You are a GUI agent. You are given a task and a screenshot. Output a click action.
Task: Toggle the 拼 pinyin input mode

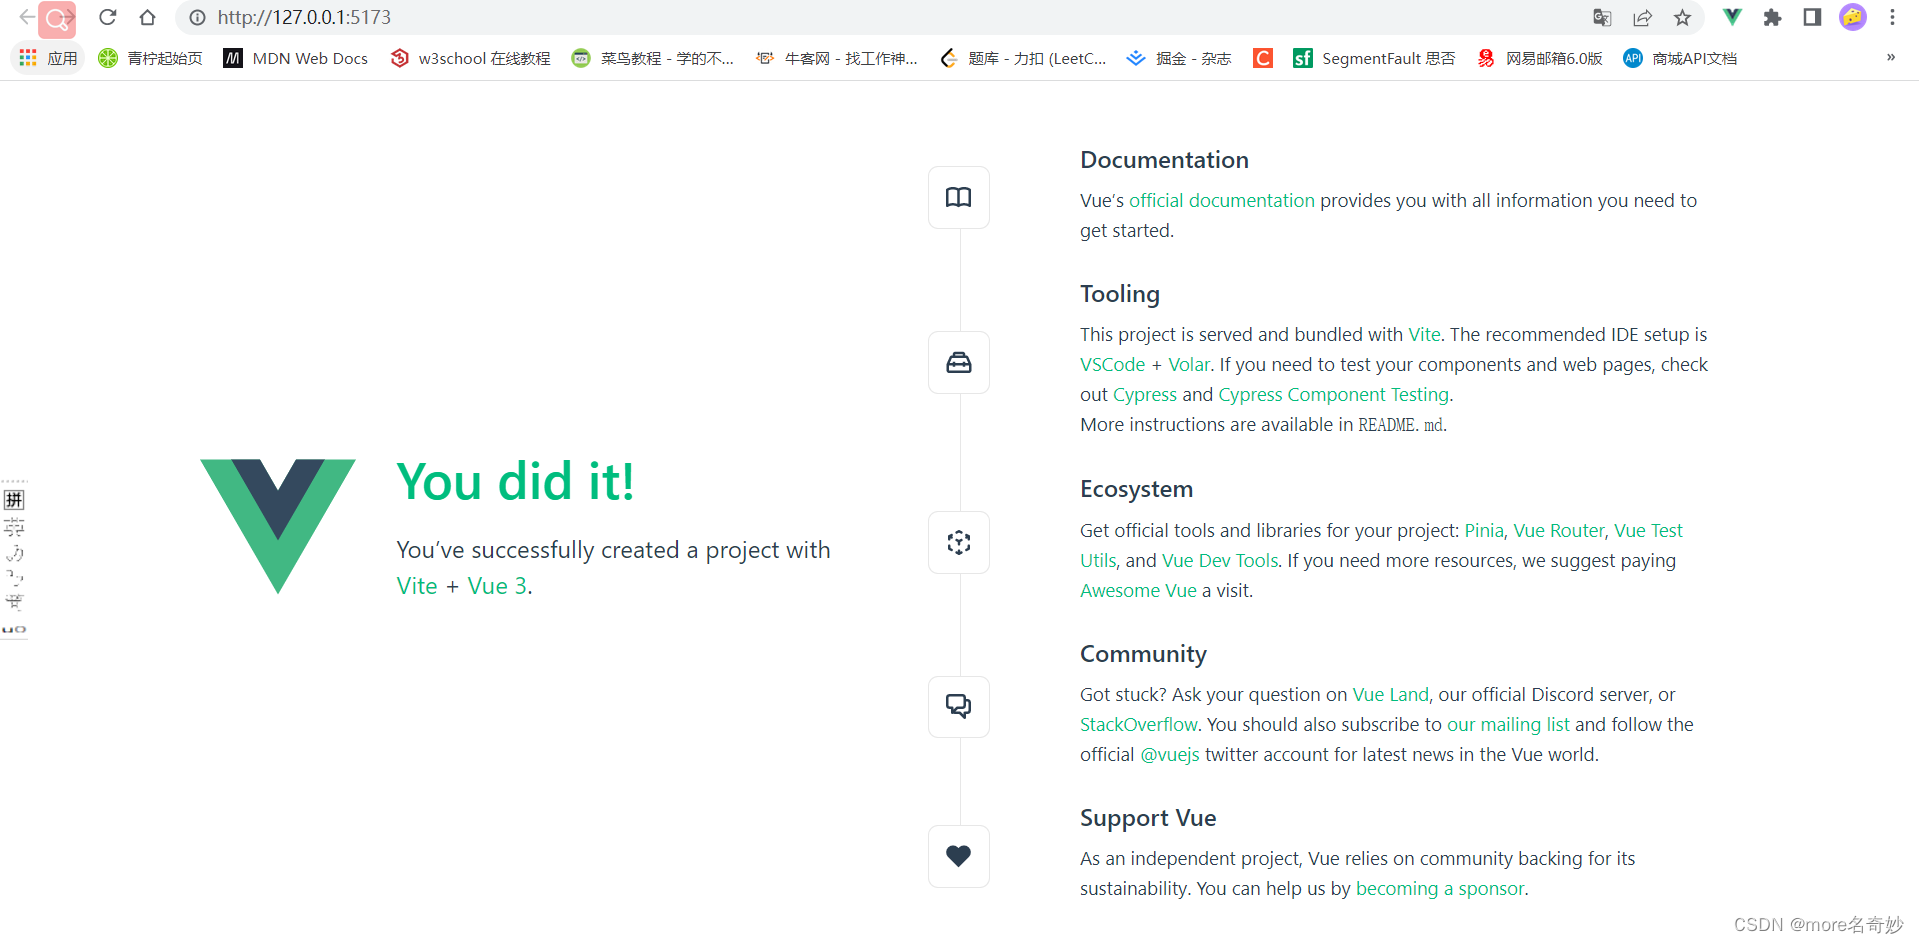(14, 499)
